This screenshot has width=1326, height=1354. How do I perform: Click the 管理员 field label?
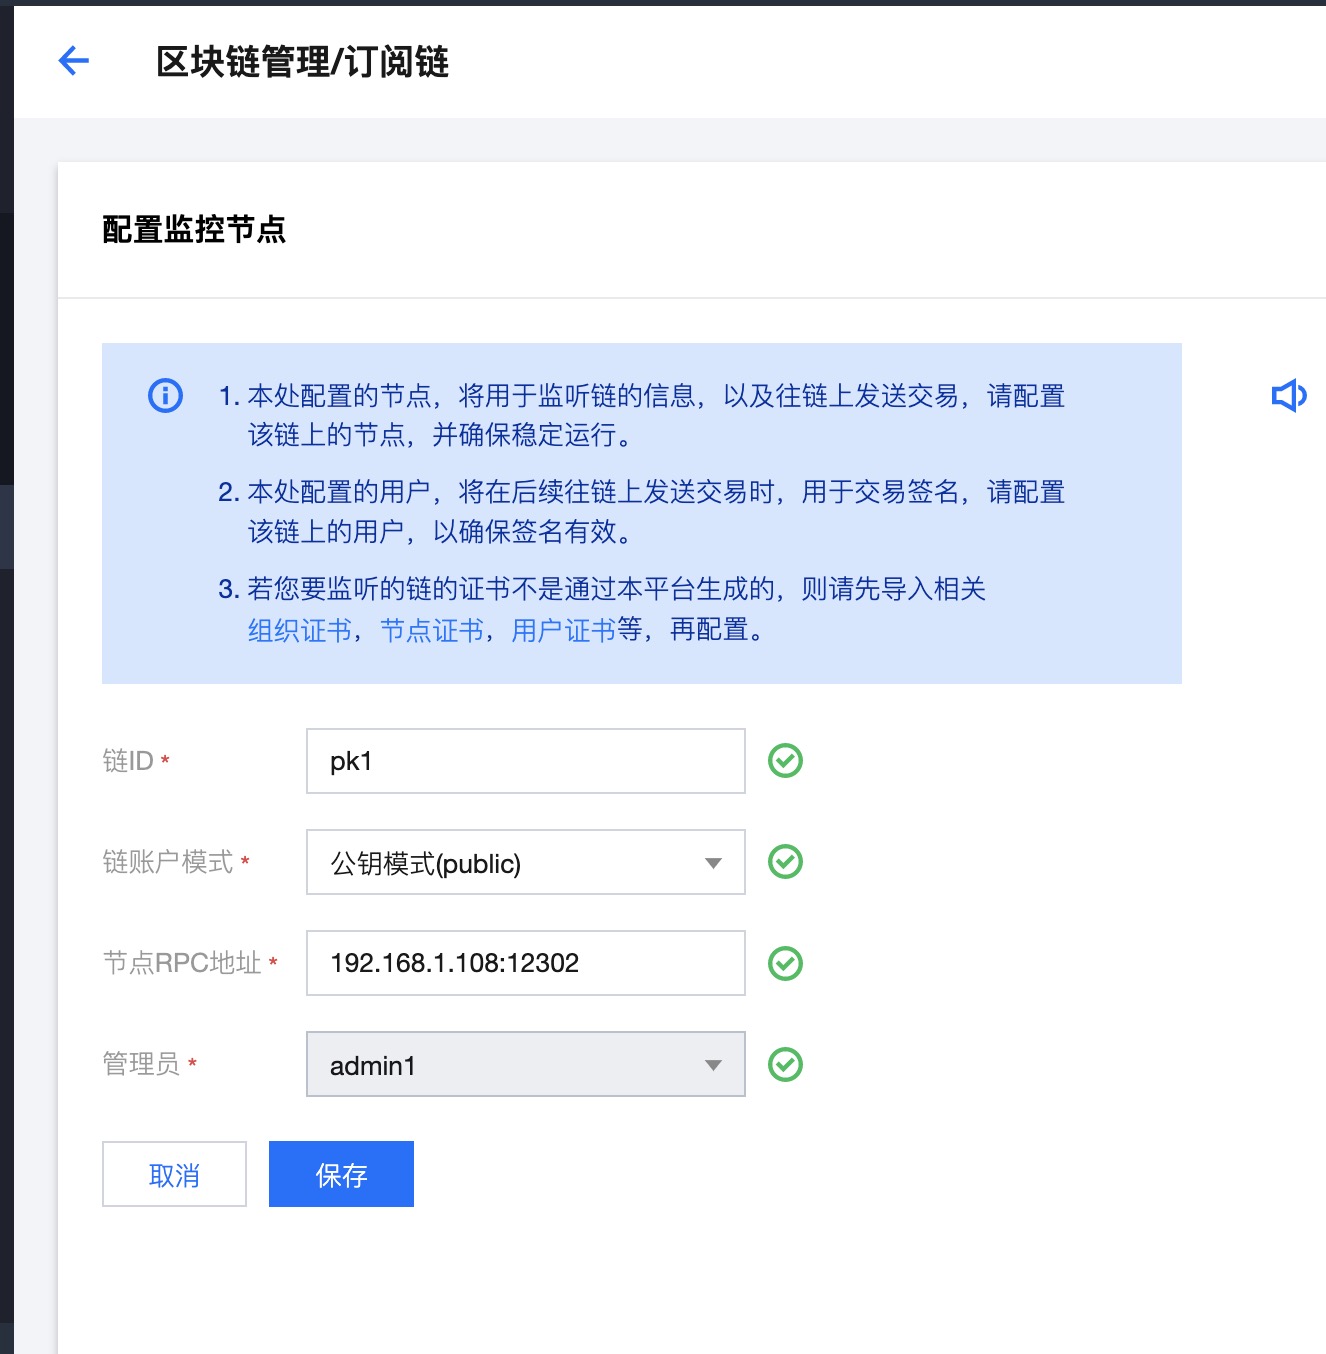coord(141,1064)
